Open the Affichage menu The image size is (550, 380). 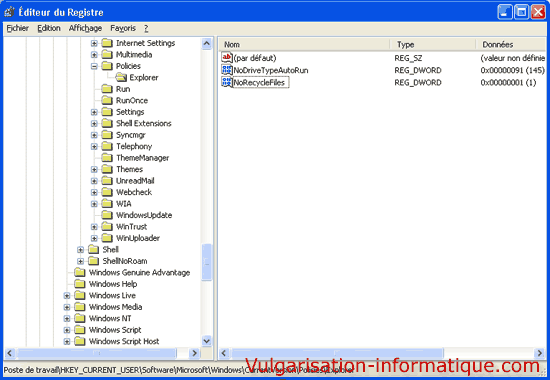tap(85, 28)
